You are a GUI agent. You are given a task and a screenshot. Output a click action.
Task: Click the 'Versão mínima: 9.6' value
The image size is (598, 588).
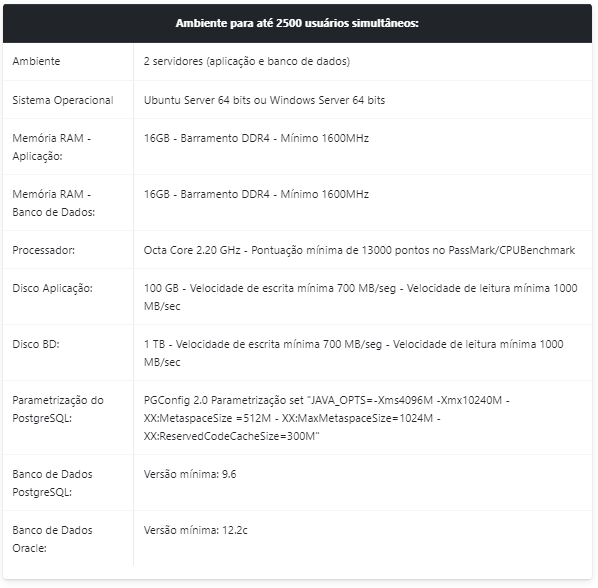coord(190,474)
